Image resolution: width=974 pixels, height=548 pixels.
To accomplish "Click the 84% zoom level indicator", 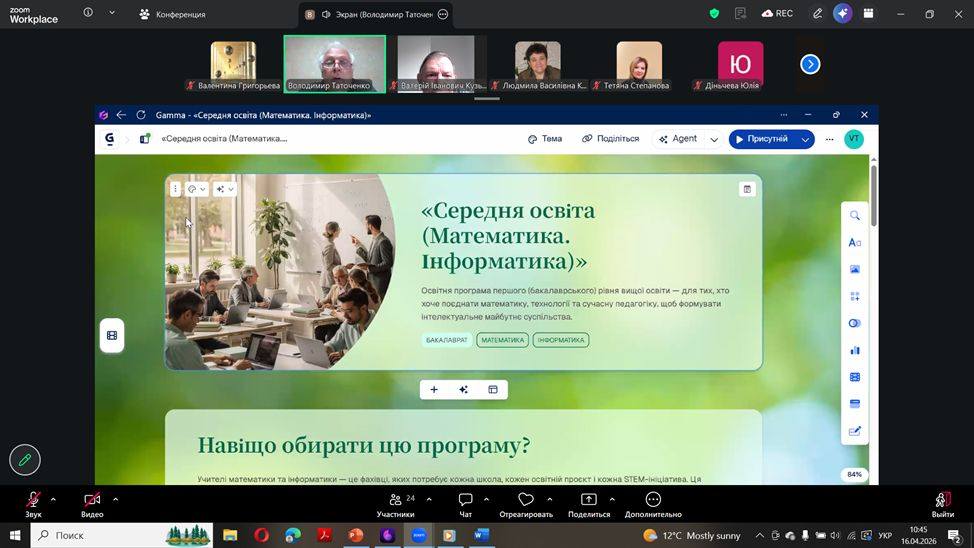I will (854, 474).
